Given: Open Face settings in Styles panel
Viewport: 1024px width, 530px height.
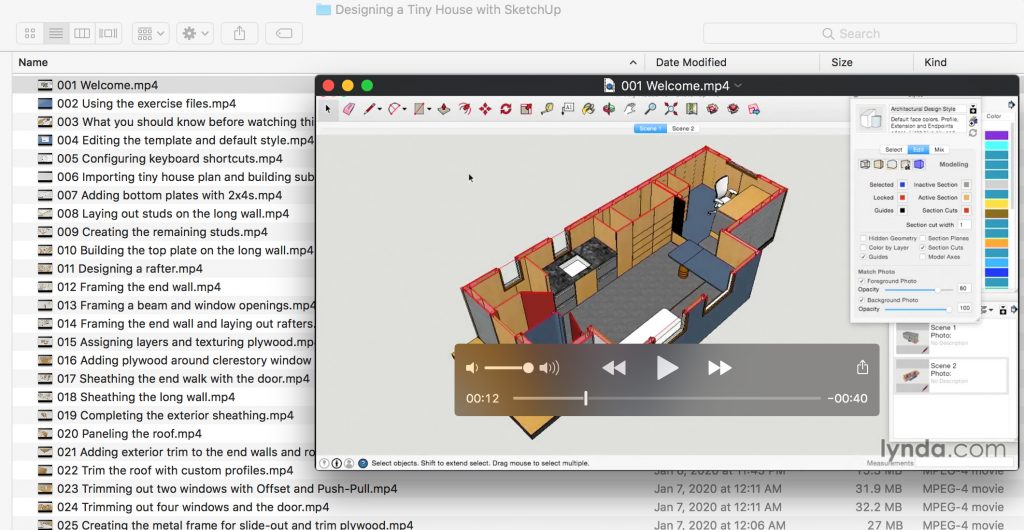Looking at the screenshot, I should (x=878, y=164).
